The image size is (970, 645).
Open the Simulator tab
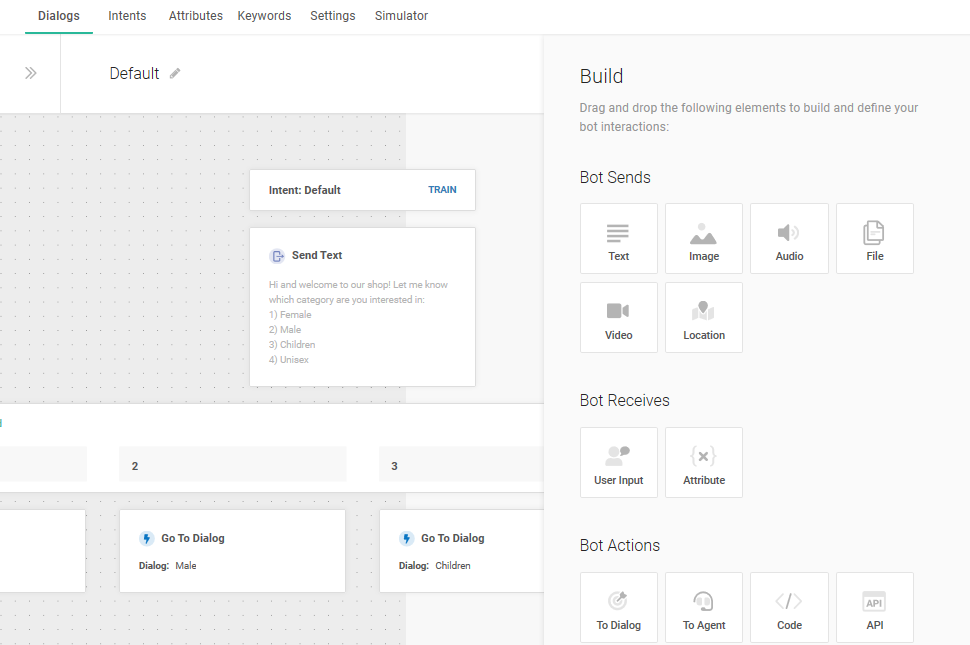(401, 16)
